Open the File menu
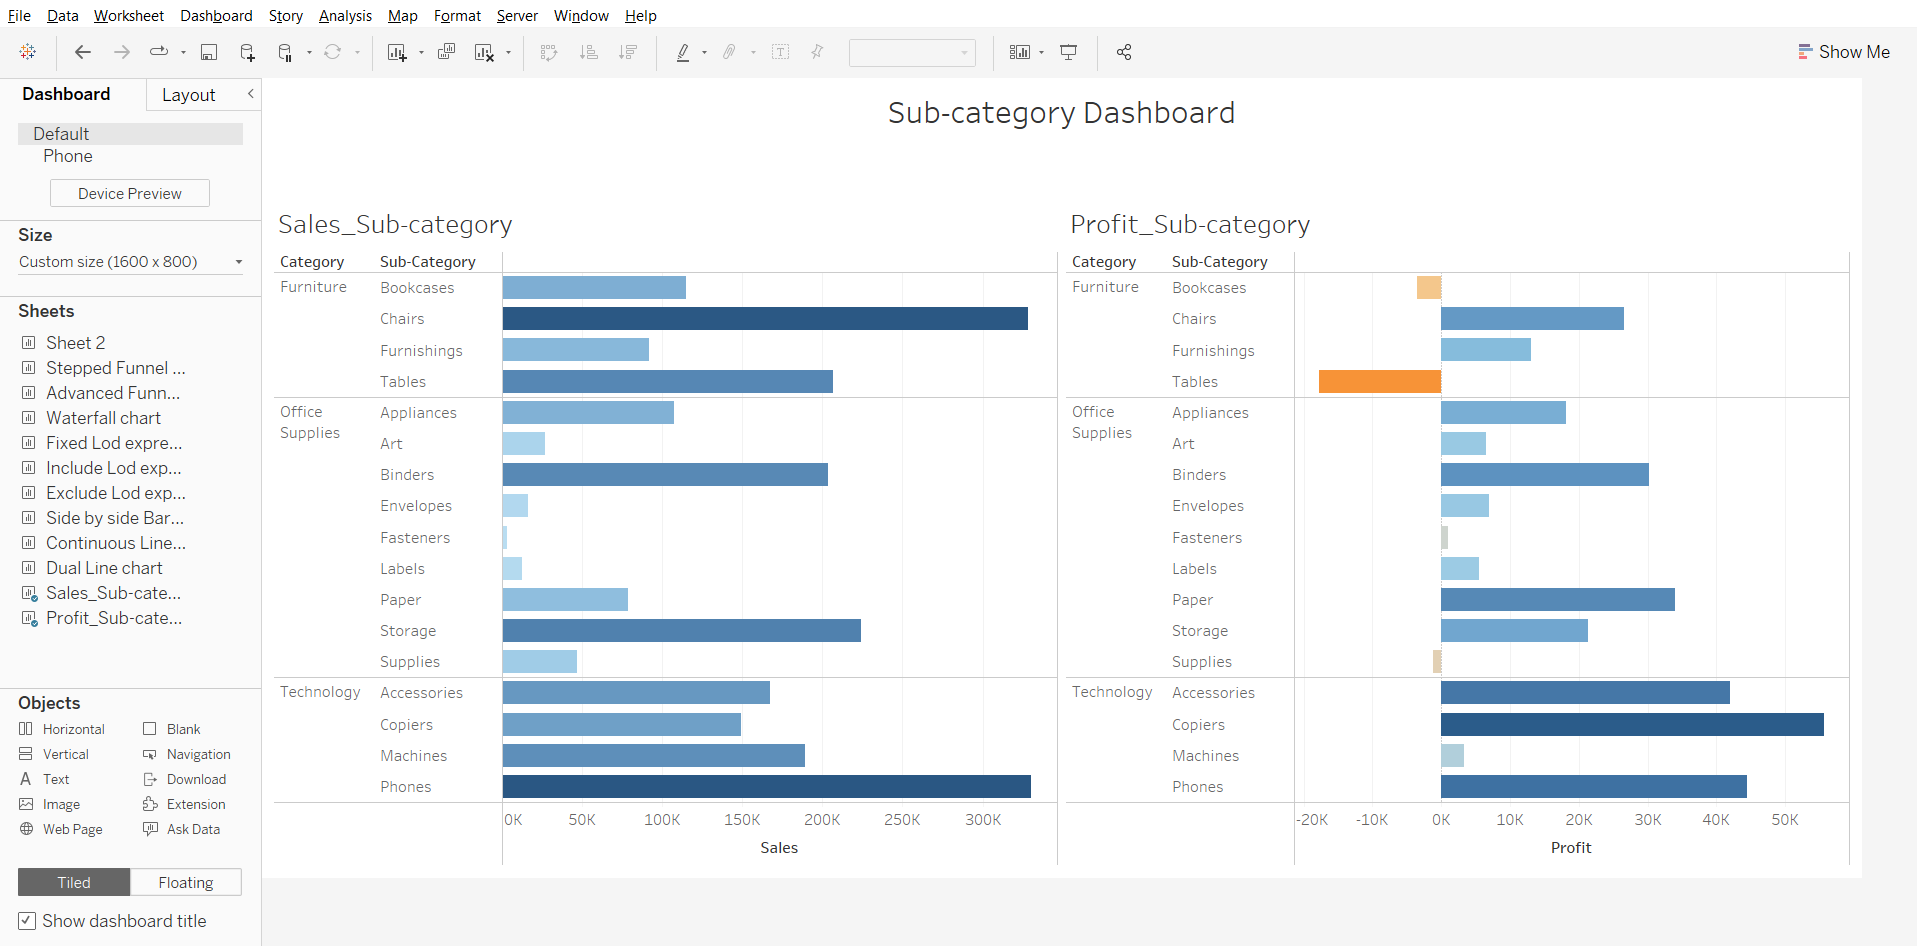 click(19, 16)
